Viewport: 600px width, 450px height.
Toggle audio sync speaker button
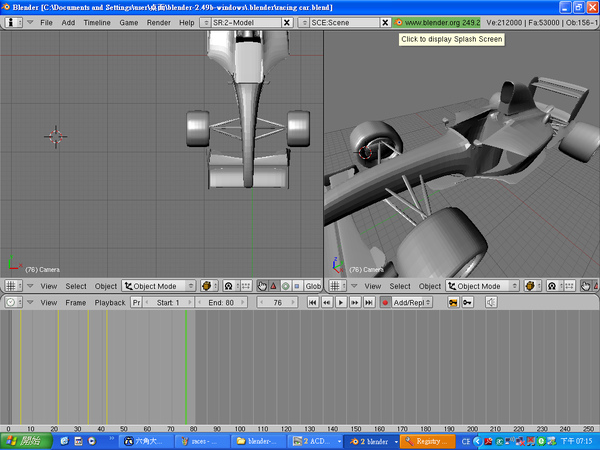[491, 302]
